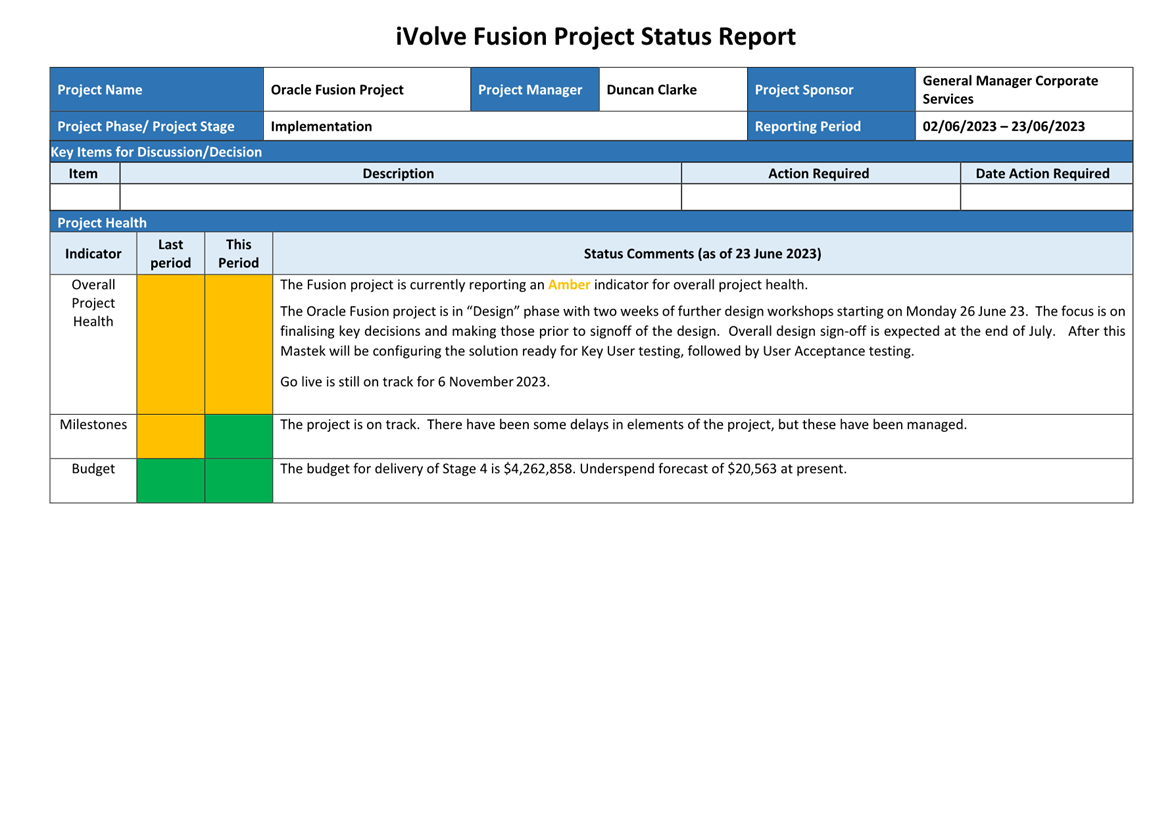Select the 'Project Sponsor' label cell
1153x815 pixels.
coord(832,90)
